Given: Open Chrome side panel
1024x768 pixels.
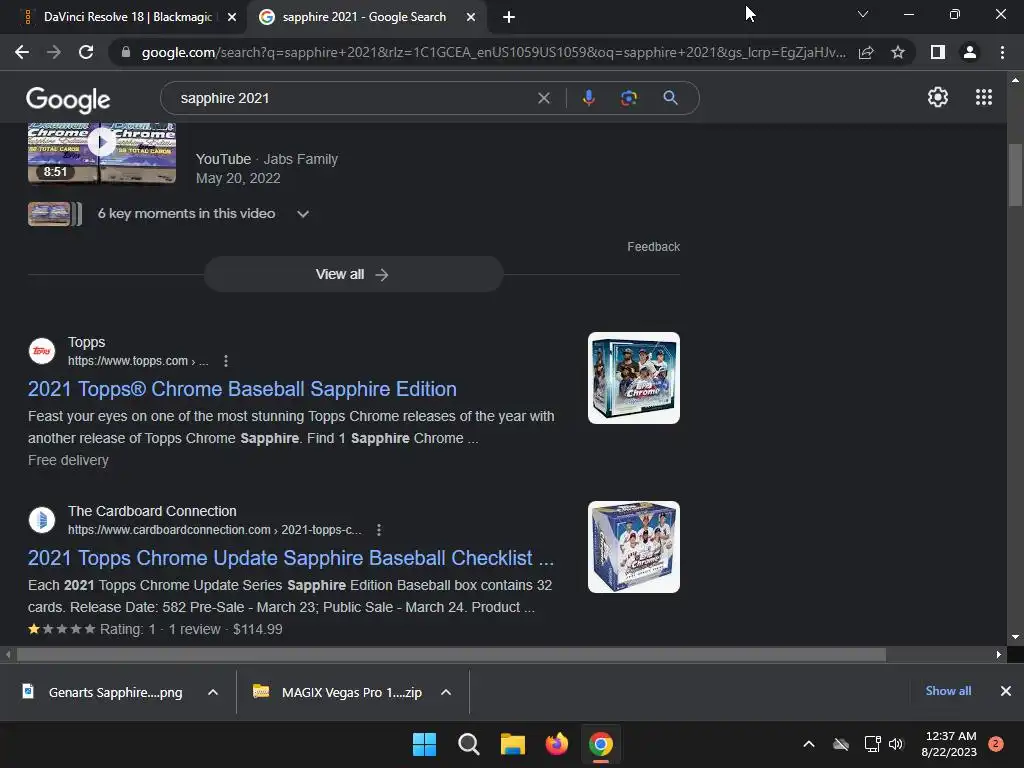Looking at the screenshot, I should 938,52.
